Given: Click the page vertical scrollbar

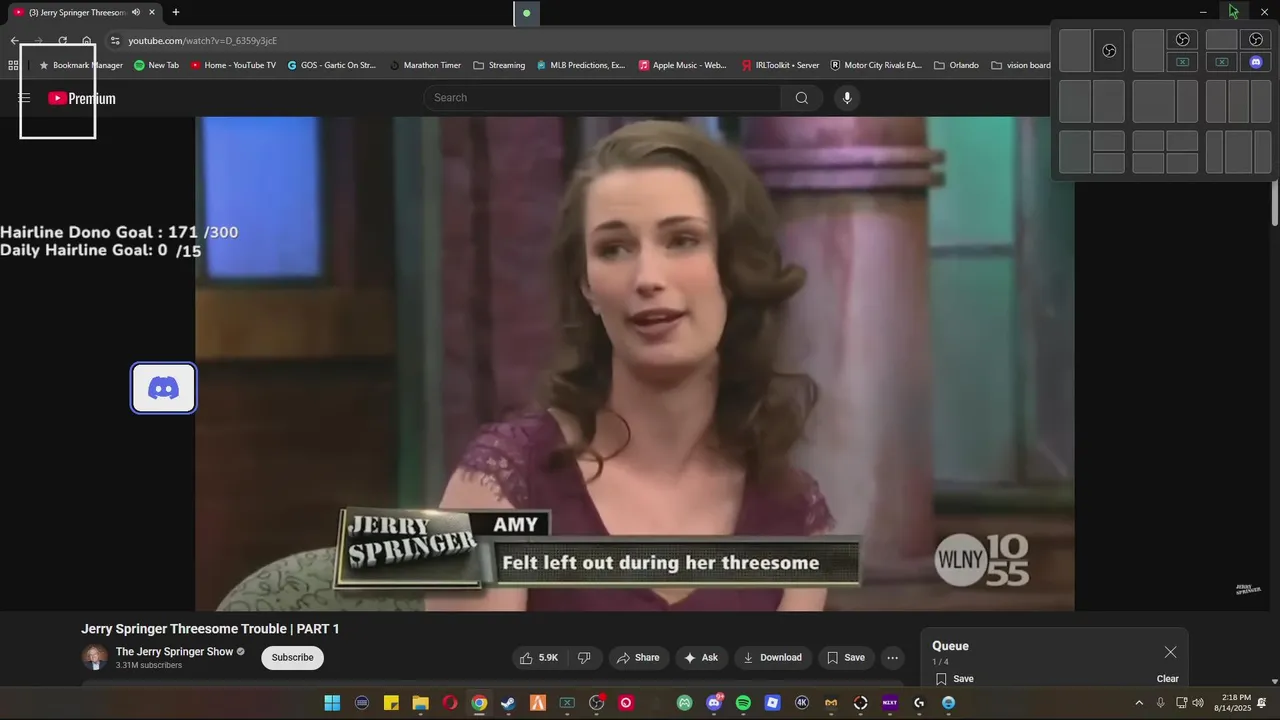Looking at the screenshot, I should (1274, 205).
